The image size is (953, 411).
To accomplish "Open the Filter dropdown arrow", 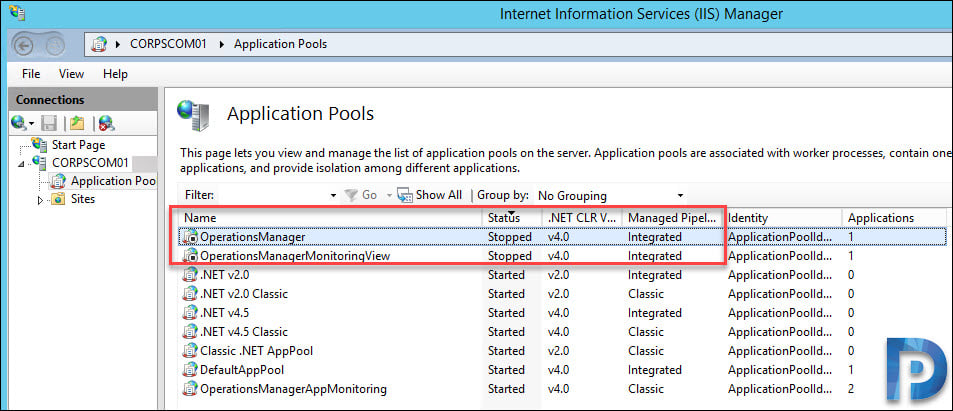I will [333, 196].
